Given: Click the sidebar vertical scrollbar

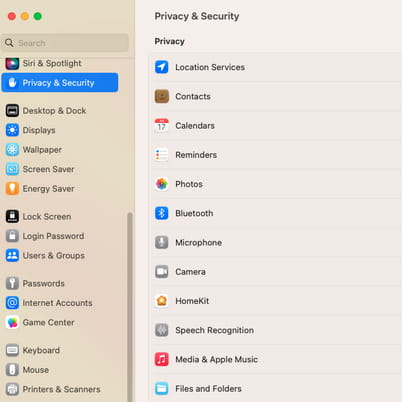Looking at the screenshot, I should (130, 307).
